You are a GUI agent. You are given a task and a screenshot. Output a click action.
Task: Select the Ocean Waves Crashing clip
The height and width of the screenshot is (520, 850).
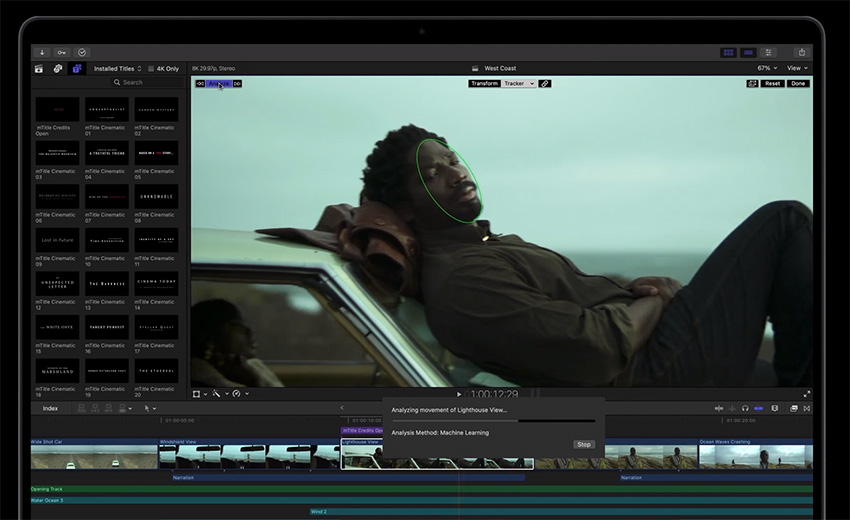(x=756, y=454)
